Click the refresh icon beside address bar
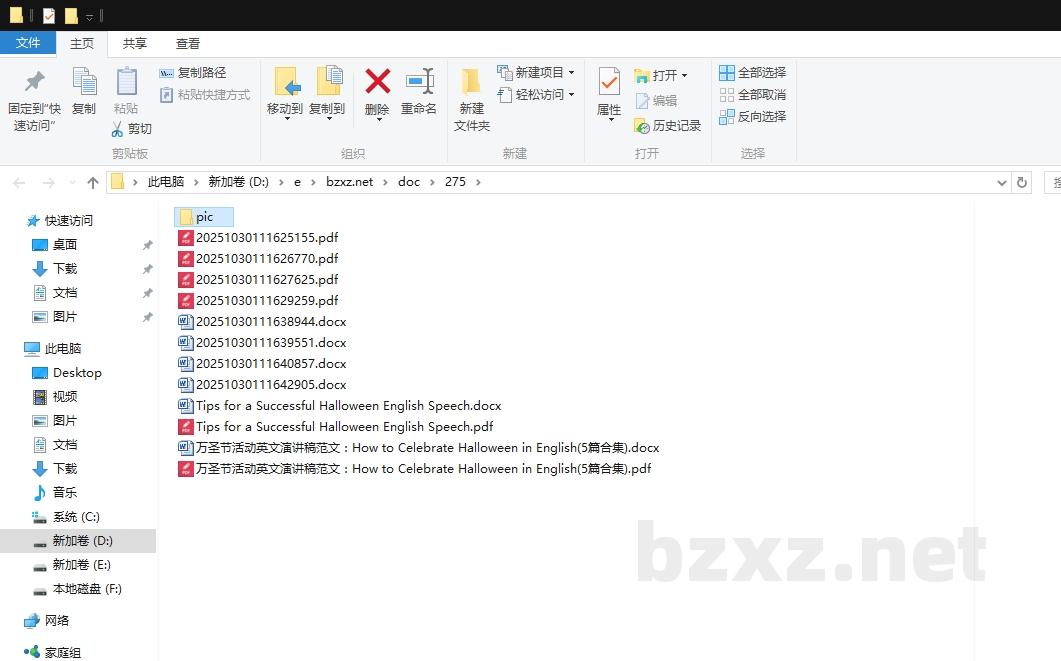The height and width of the screenshot is (661, 1061). pos(1021,182)
